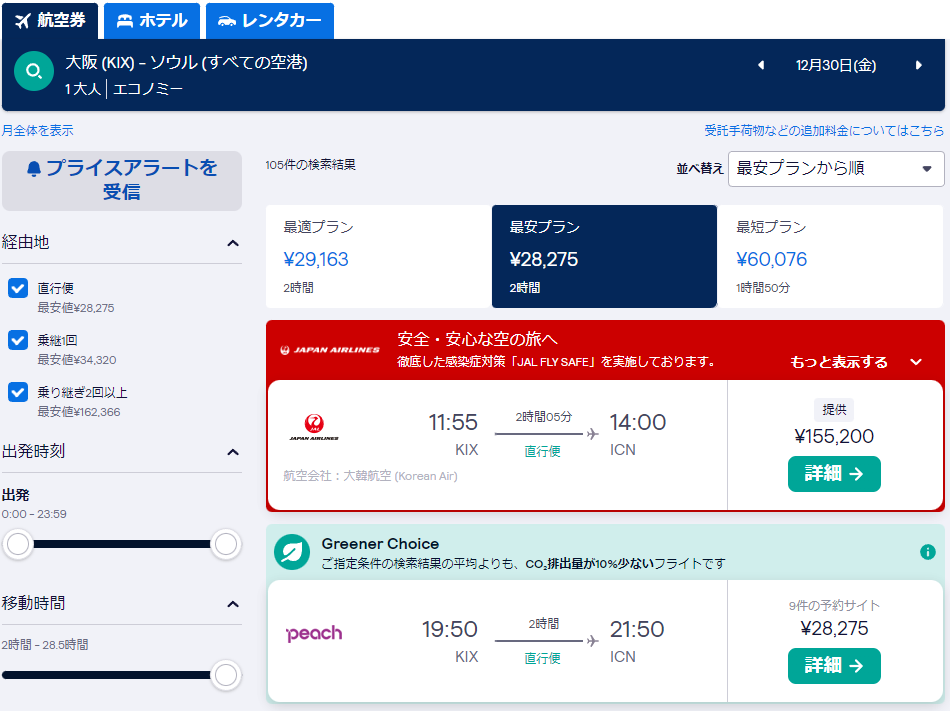The width and height of the screenshot is (950, 711).
Task: Click 詳細 button for Peach ¥28,275 flight
Action: [x=834, y=666]
